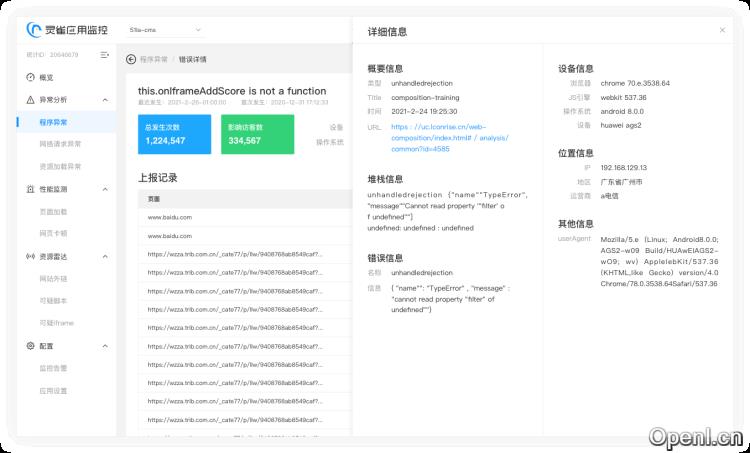Open 概览 via its dashboard icon
The image size is (750, 453).
(x=31, y=77)
